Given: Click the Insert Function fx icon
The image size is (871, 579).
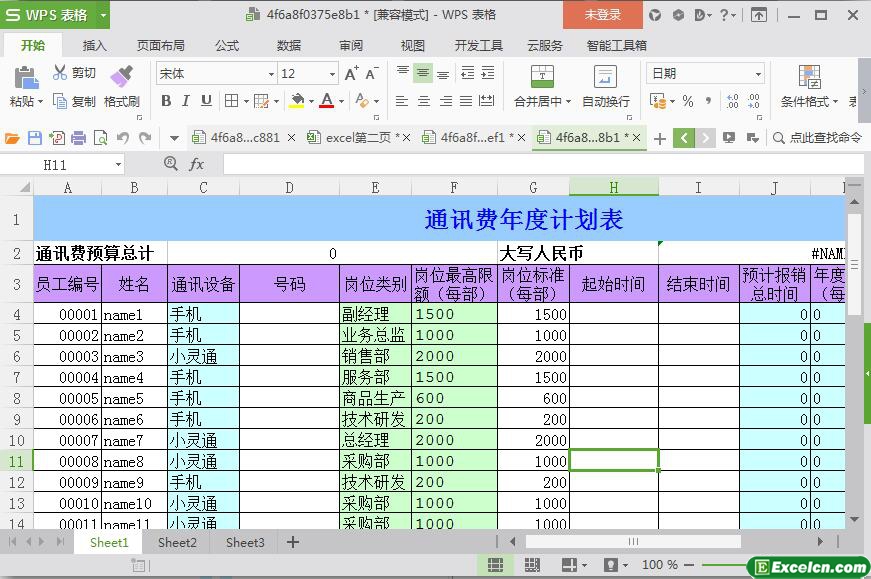Looking at the screenshot, I should coord(197,164).
